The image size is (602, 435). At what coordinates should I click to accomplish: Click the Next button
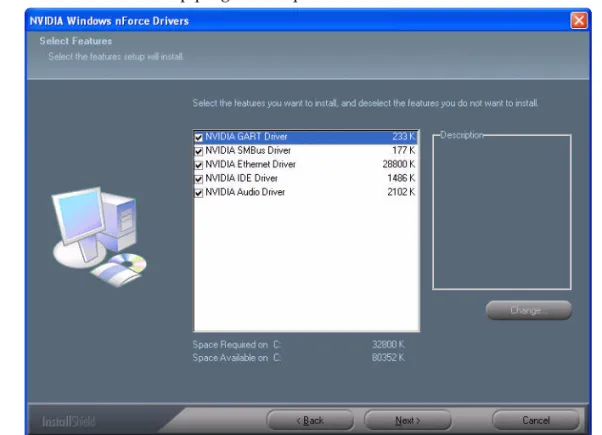[x=408, y=420]
